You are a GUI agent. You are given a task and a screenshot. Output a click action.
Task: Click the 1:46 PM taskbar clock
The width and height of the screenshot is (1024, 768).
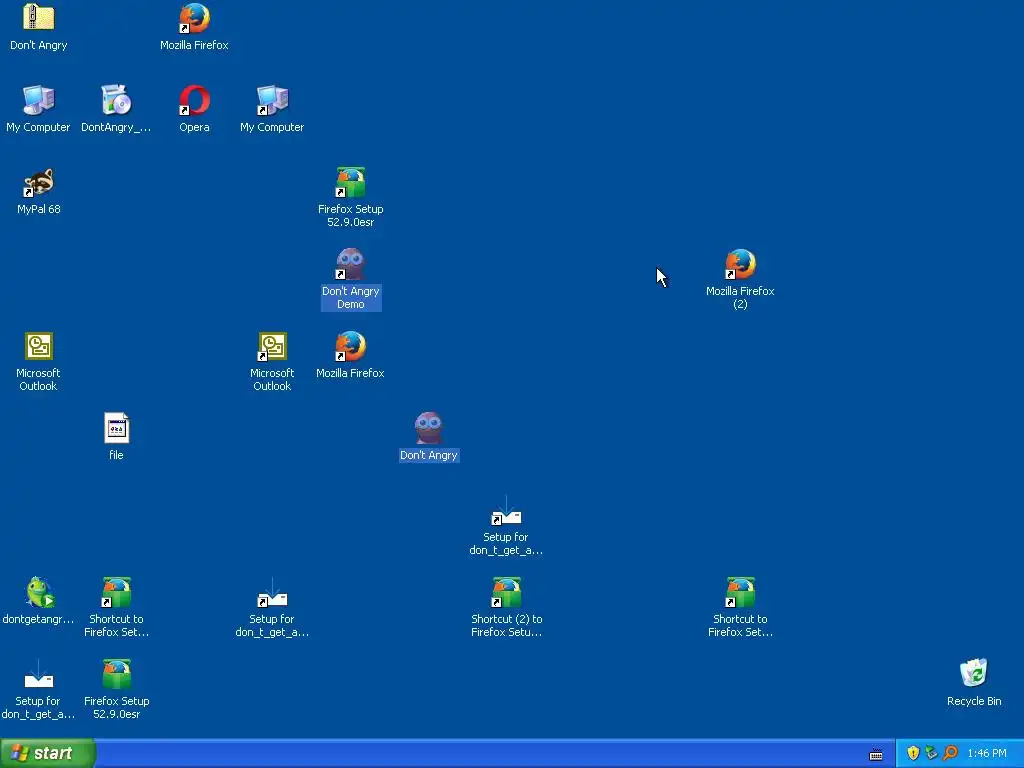click(987, 754)
